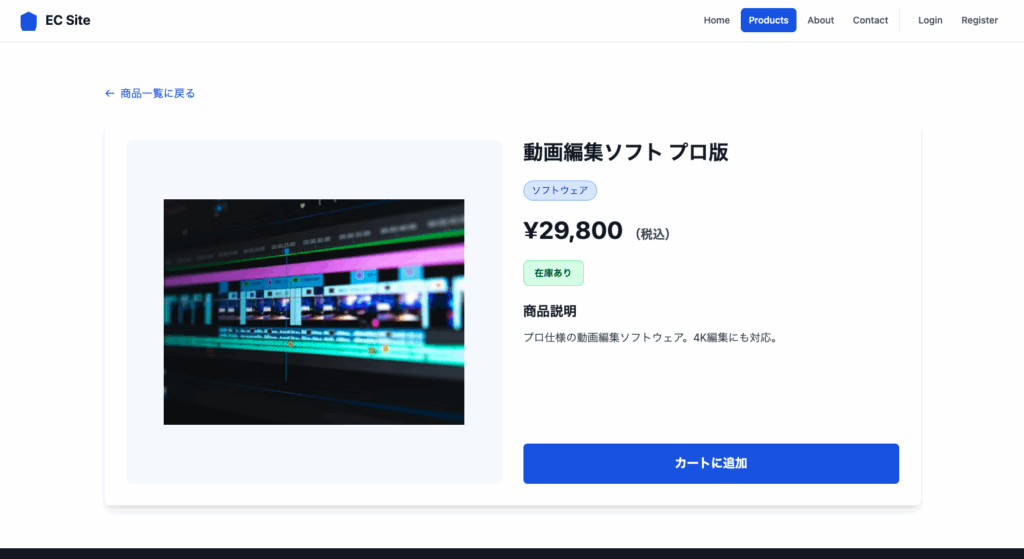Click the green 在庫あり stock badge
1024x559 pixels.
553,273
